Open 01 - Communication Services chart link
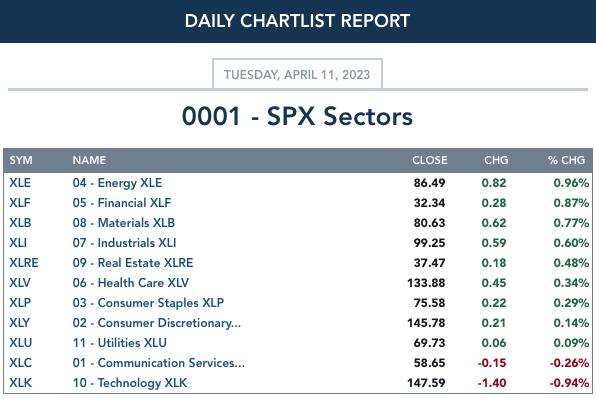The height and width of the screenshot is (399, 596). tap(159, 363)
